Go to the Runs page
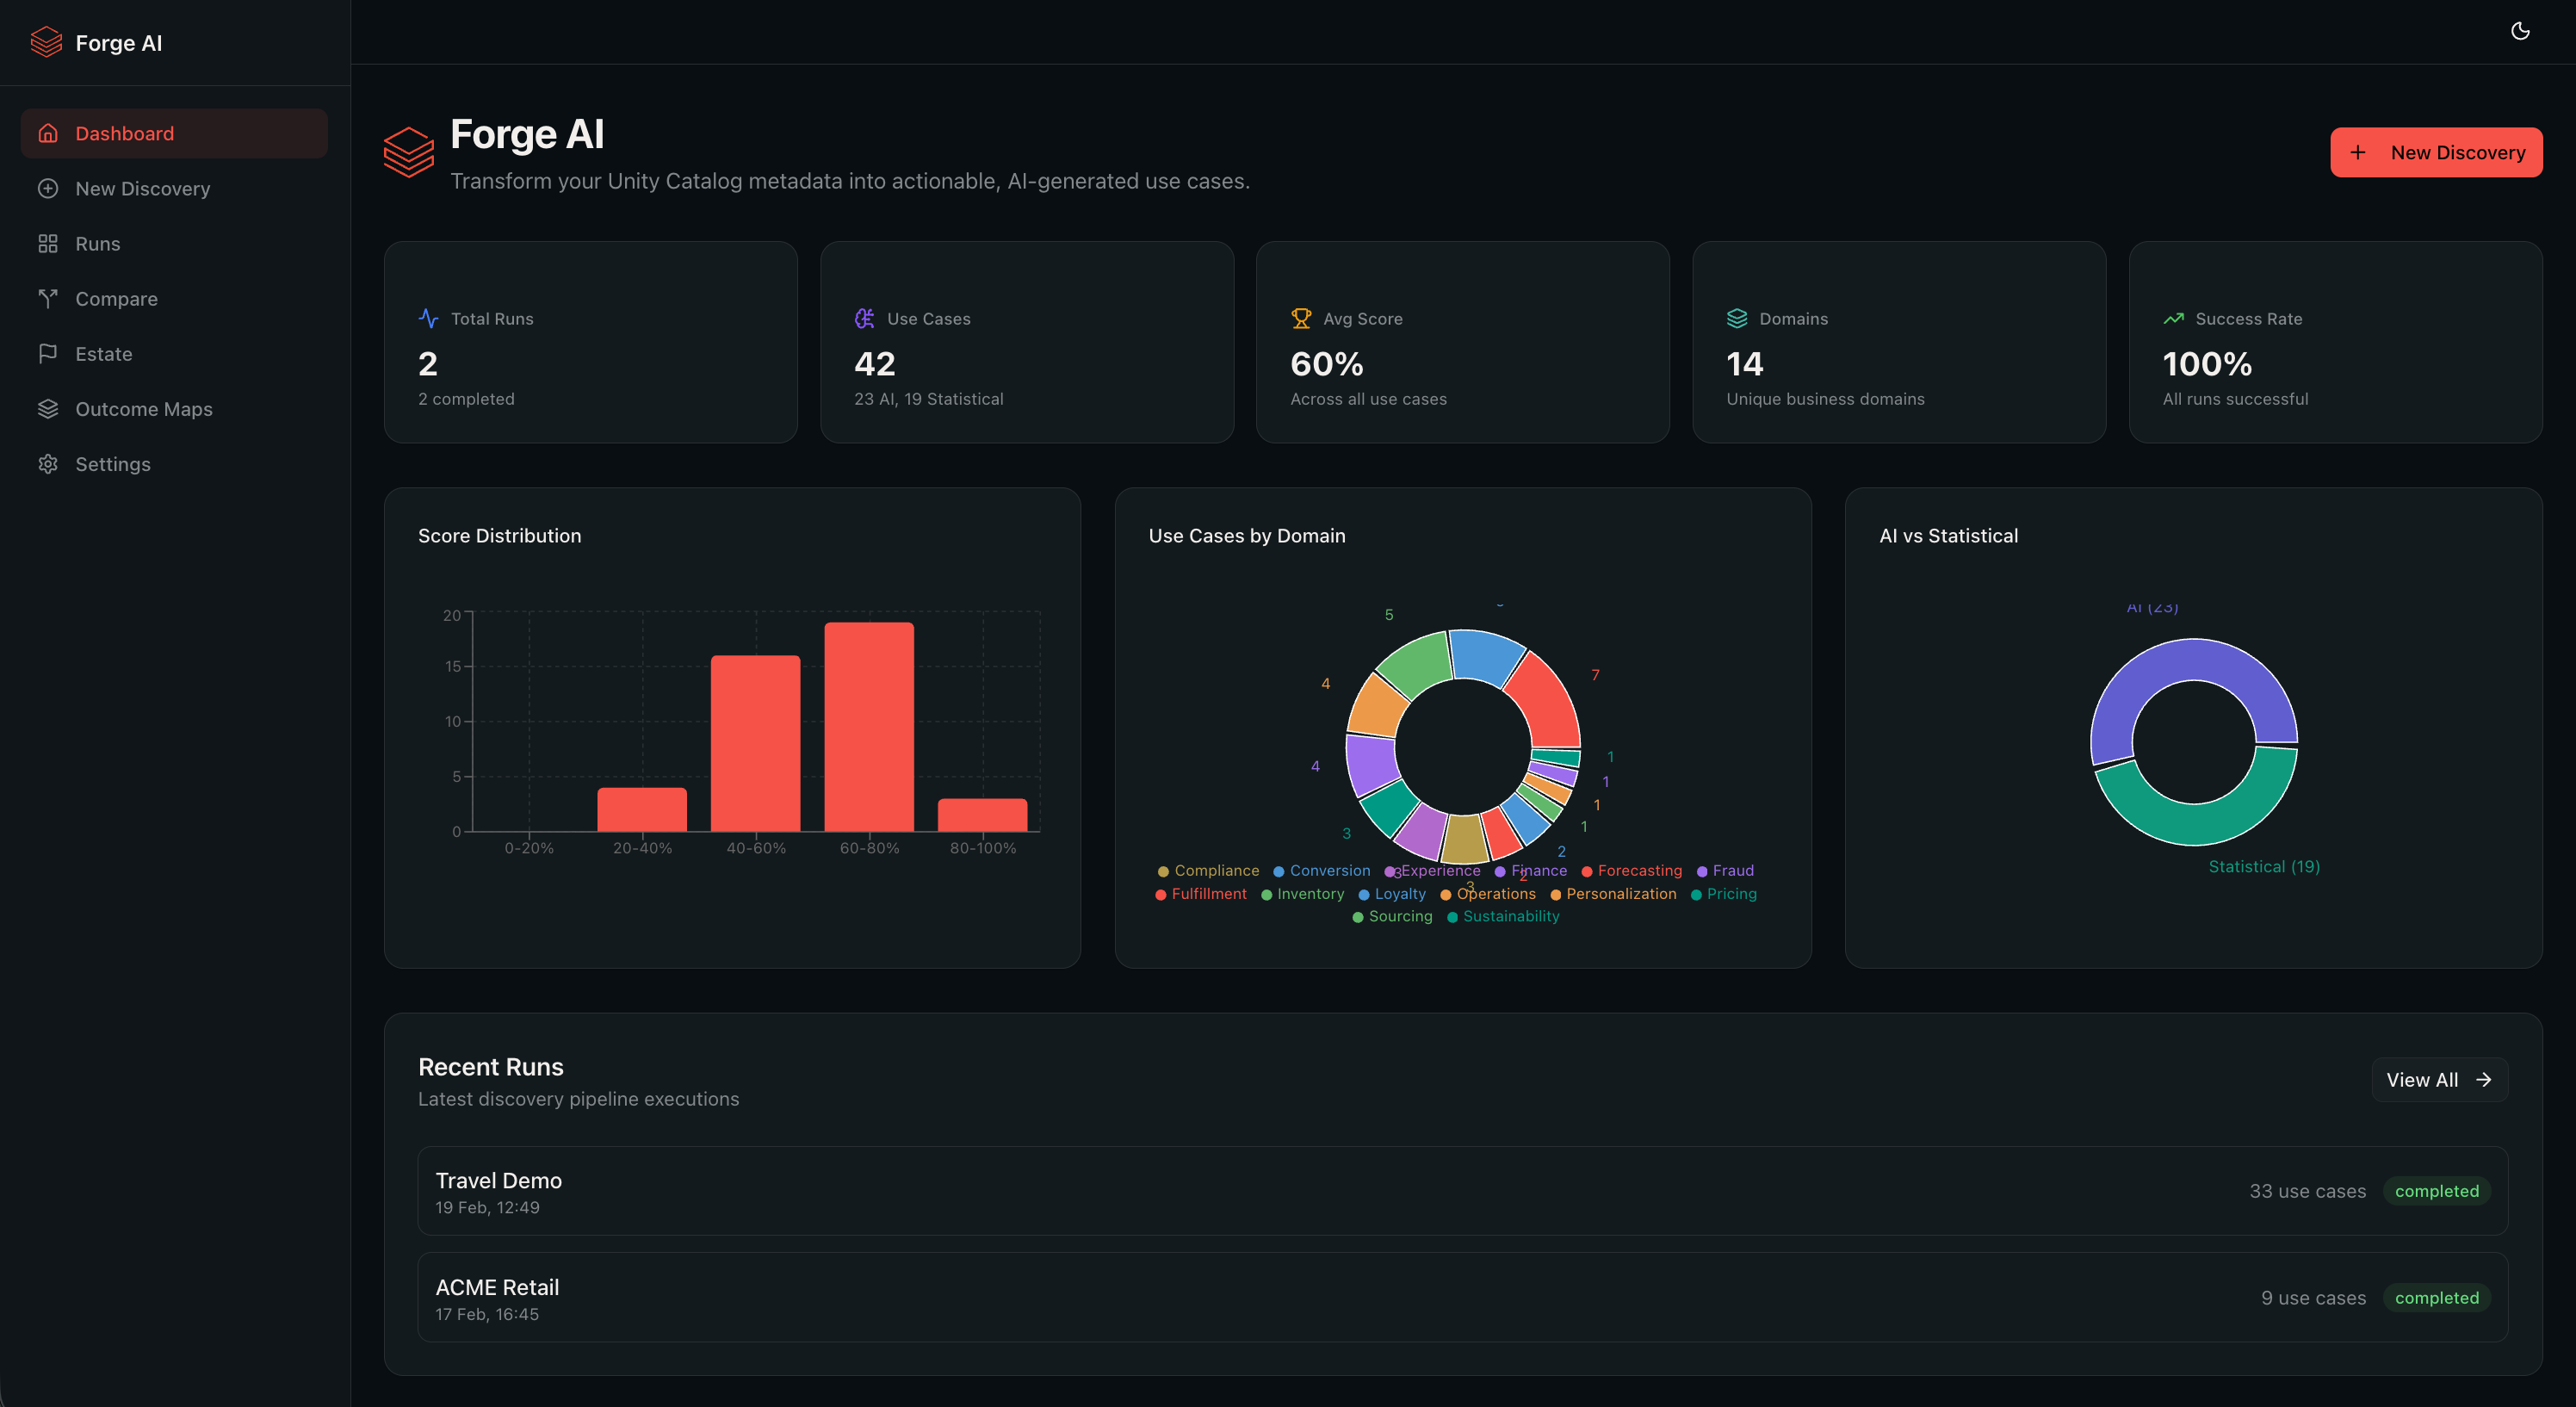The width and height of the screenshot is (2576, 1407). point(174,243)
